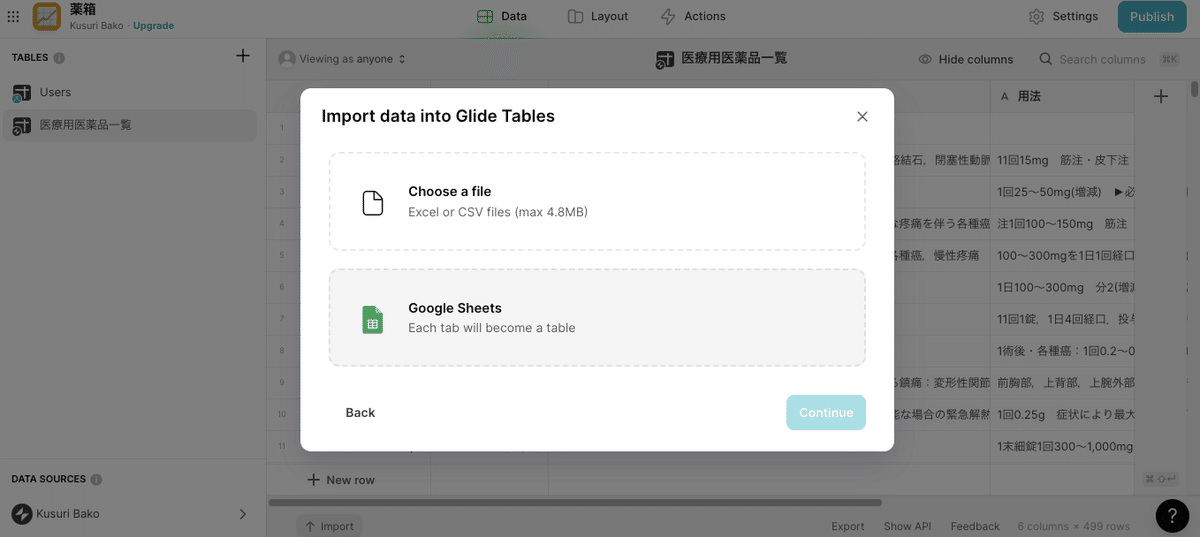Select the Google Sheets import option

pyautogui.click(x=597, y=317)
